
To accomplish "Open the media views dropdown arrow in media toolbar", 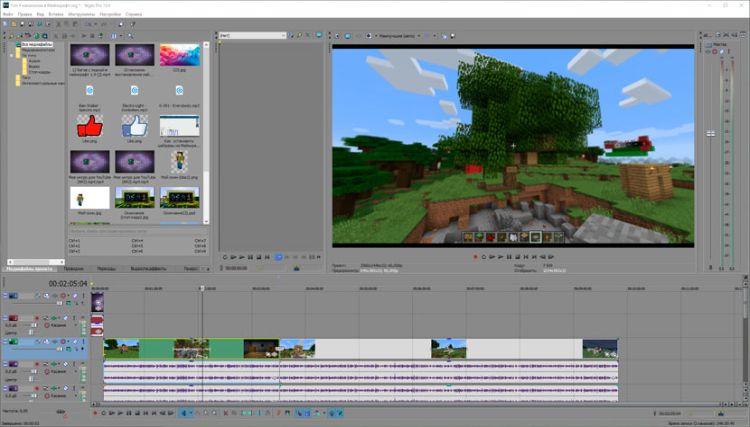I will pos(120,36).
